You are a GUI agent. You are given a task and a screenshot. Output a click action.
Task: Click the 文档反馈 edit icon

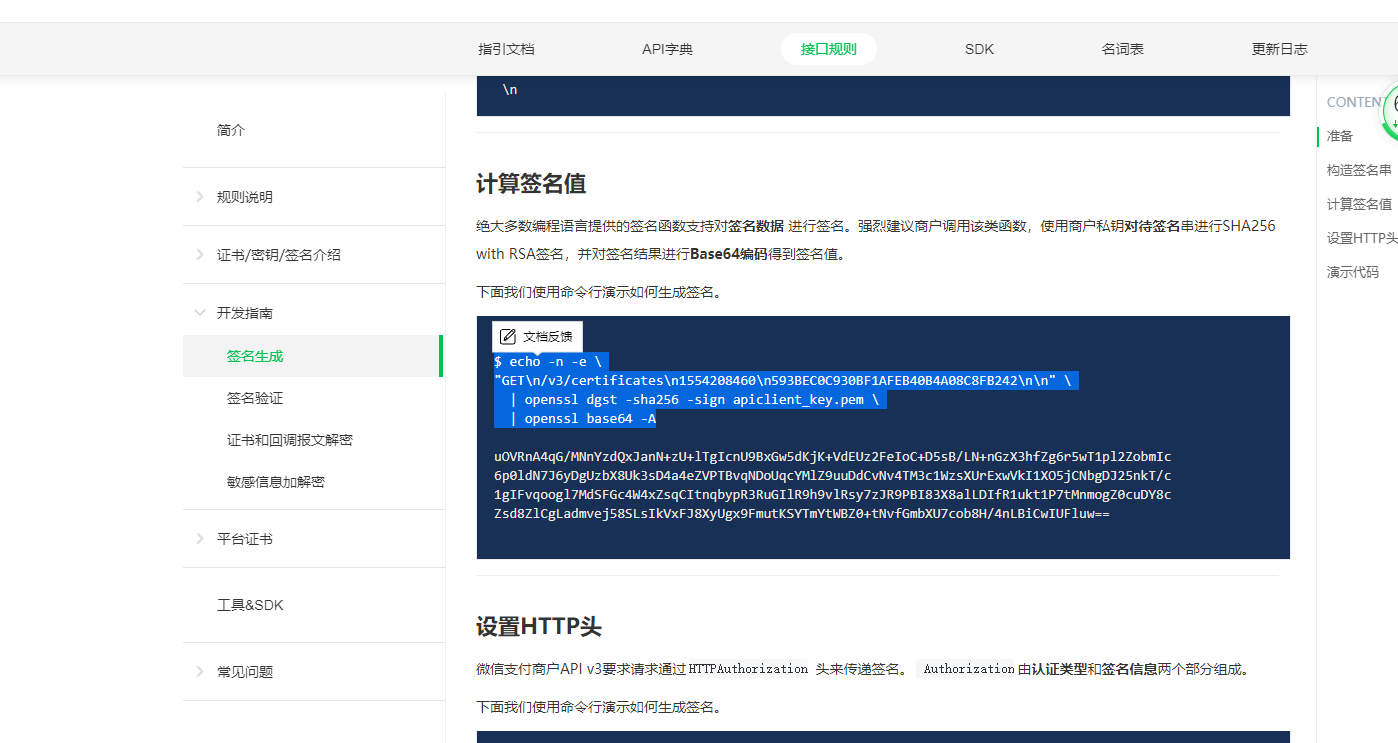tap(508, 336)
